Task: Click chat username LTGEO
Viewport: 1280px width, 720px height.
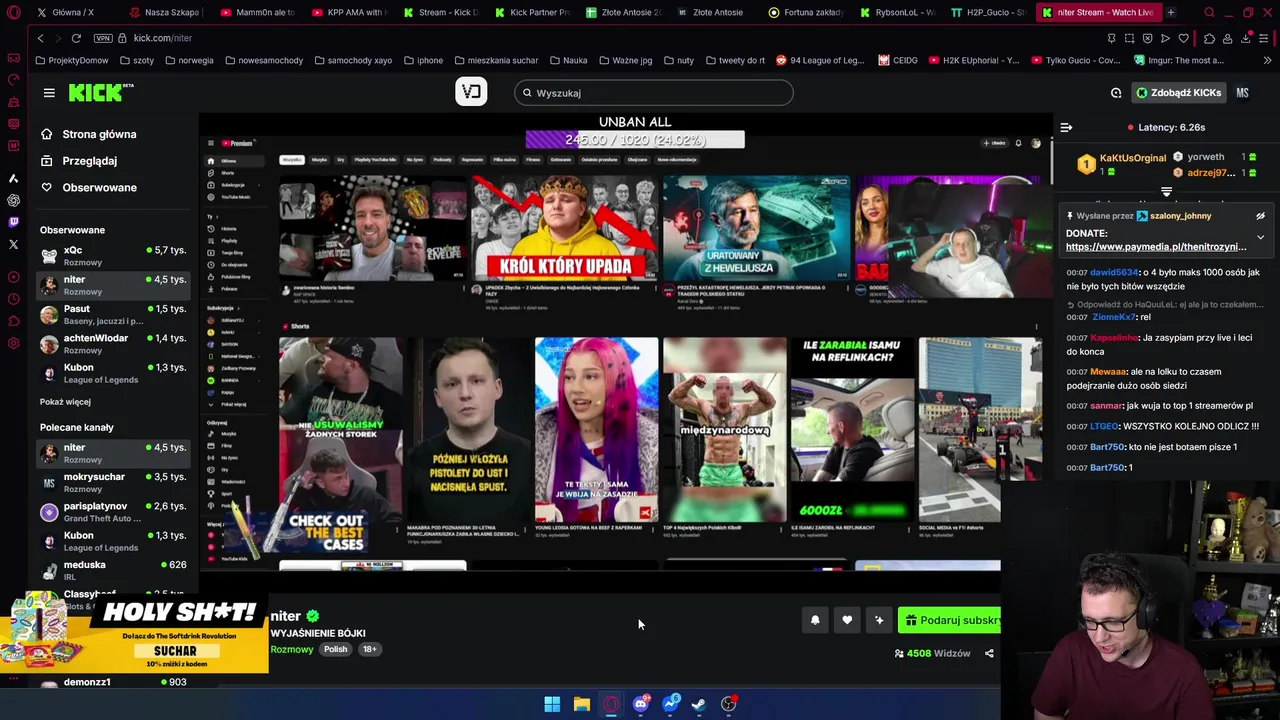Action: (1104, 427)
